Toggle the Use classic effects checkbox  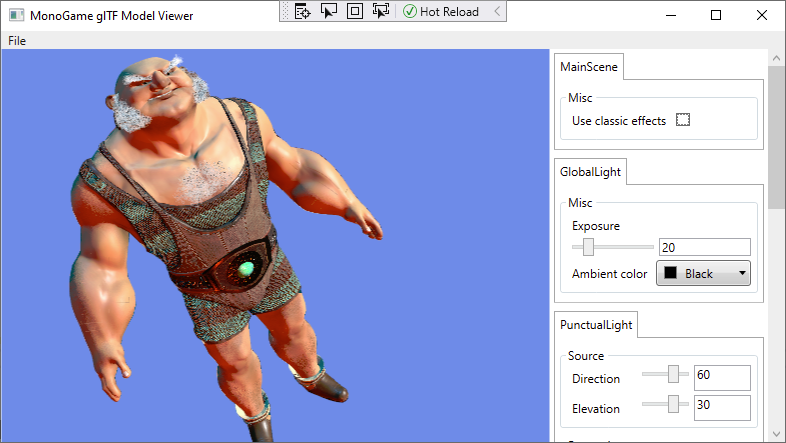click(683, 120)
